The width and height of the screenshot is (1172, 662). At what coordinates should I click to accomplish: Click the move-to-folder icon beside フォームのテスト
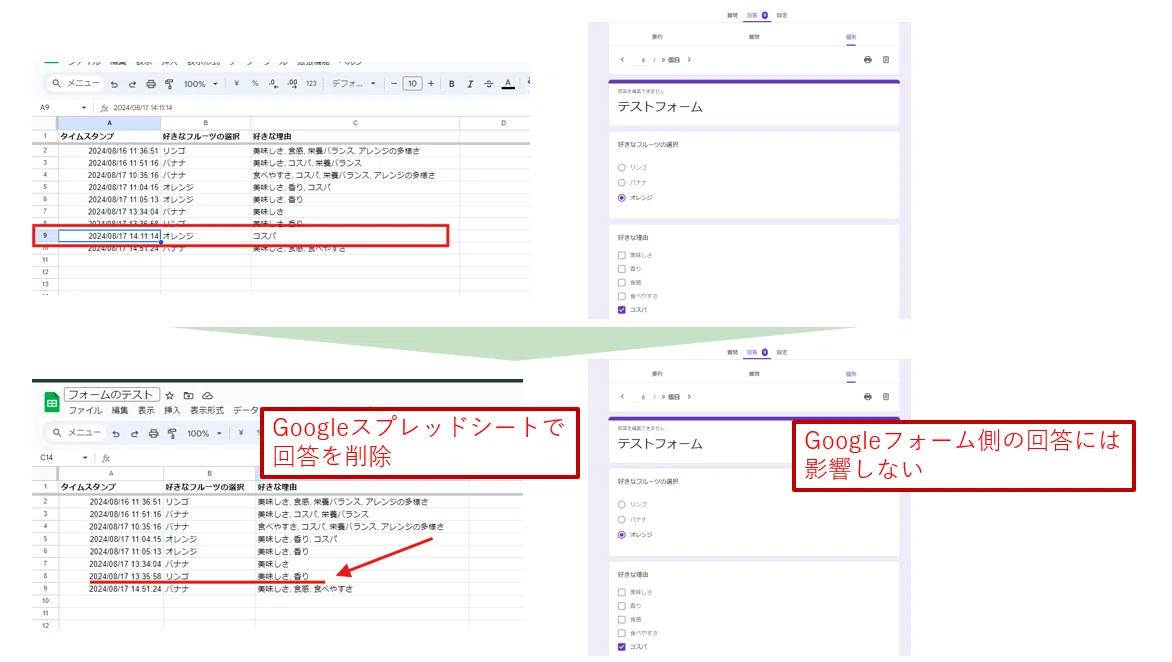188,395
